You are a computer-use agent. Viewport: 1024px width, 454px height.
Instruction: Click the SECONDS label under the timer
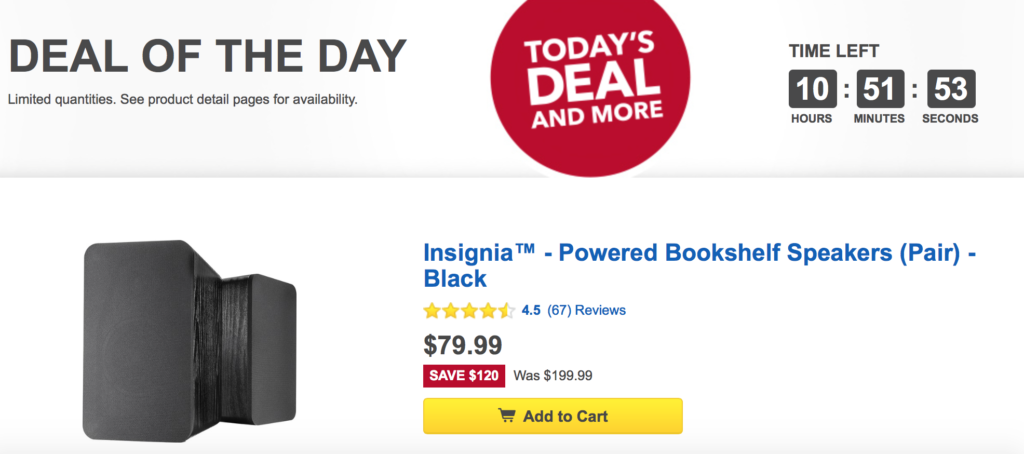click(951, 119)
